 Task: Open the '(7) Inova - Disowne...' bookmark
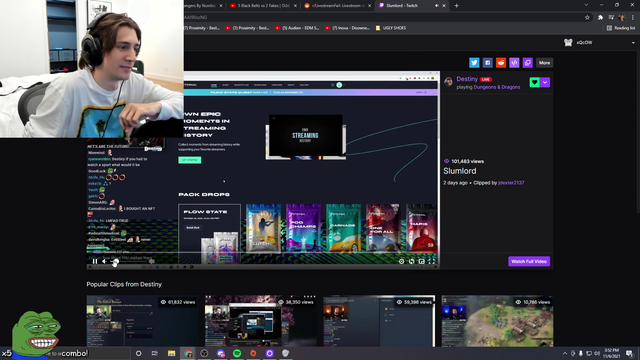coord(347,28)
